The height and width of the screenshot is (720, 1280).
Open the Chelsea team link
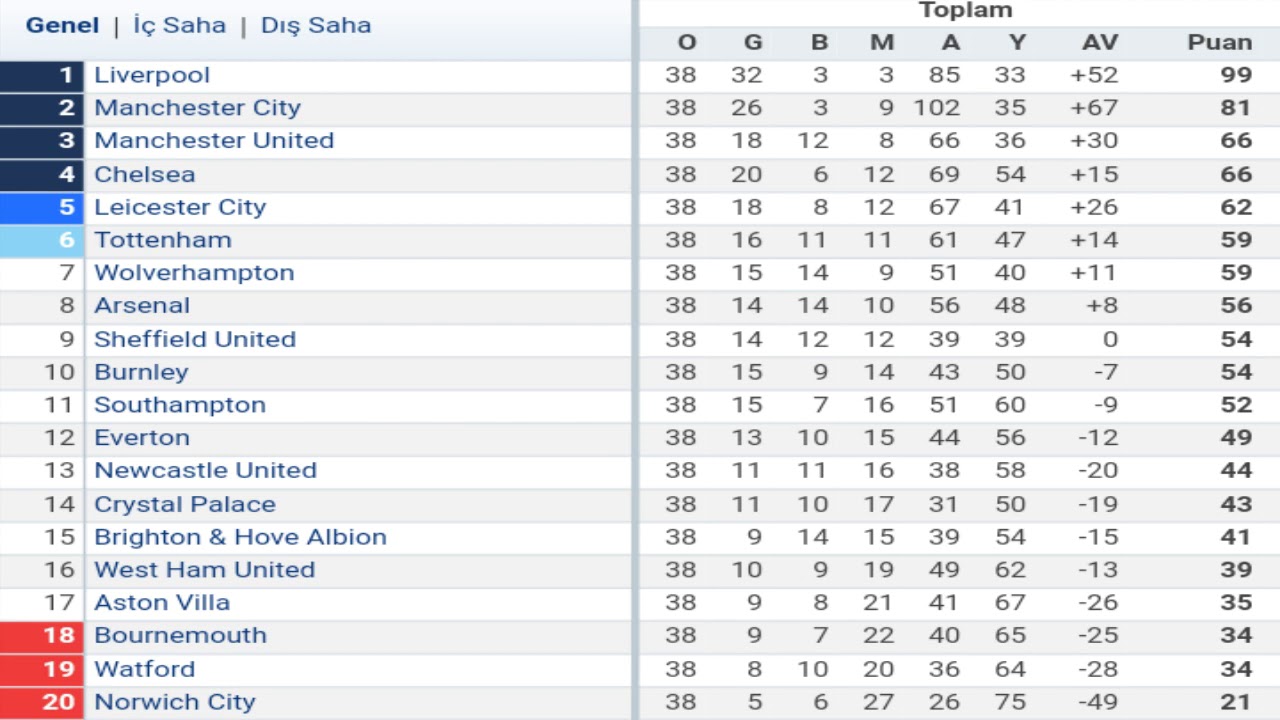145,174
